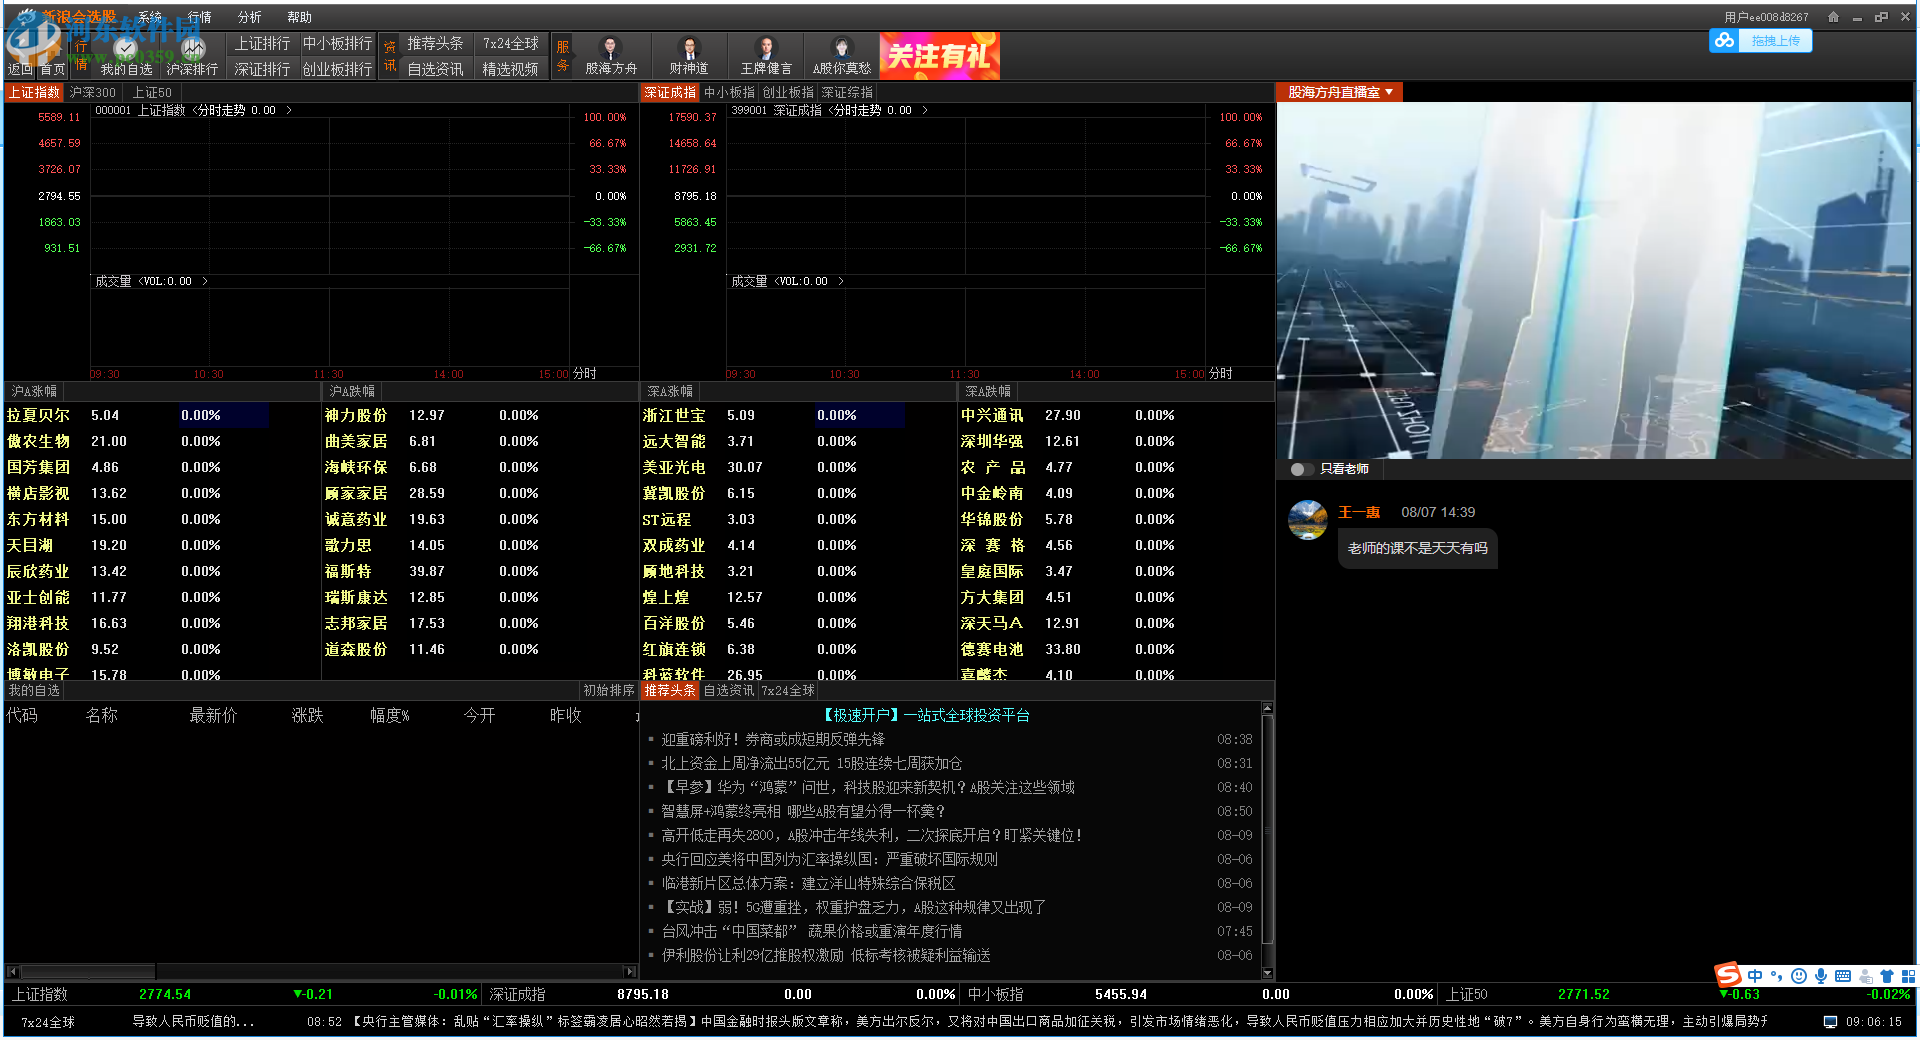Toggle Sogou punctuation mode icon
1920x1040 pixels.
1776,976
